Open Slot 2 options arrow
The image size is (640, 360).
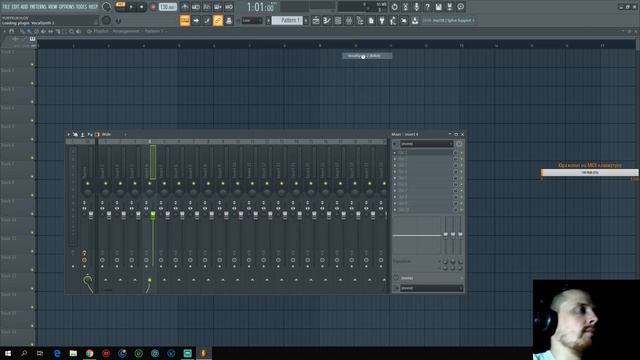(x=395, y=159)
